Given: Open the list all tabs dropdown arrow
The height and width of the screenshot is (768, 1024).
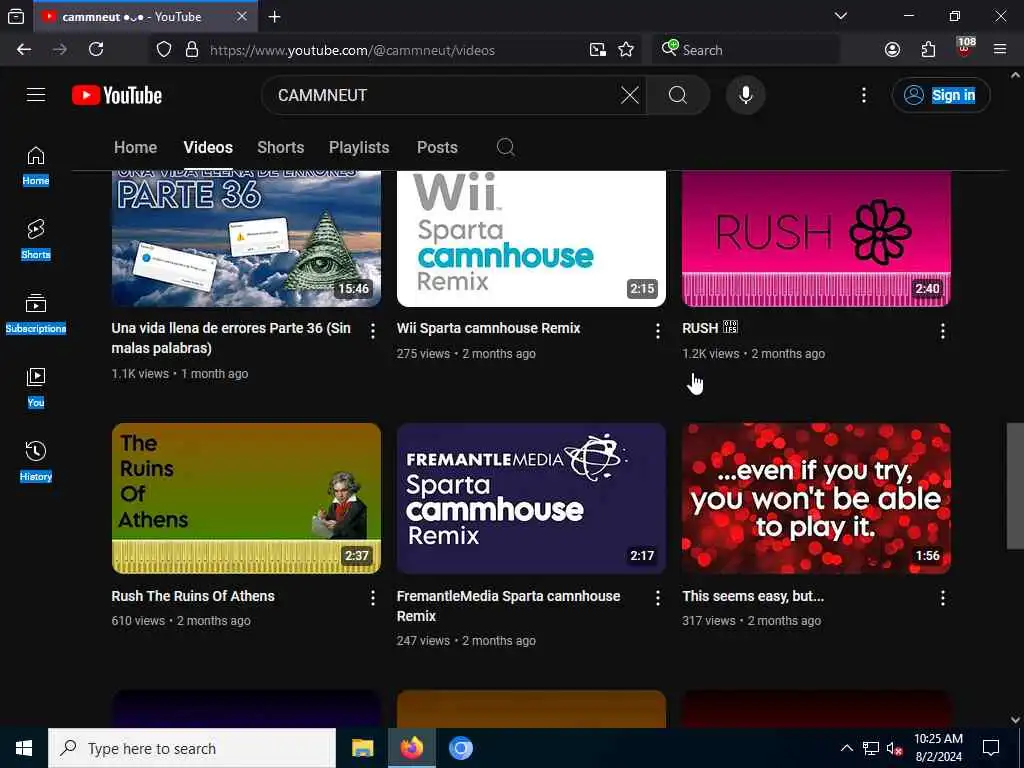Looking at the screenshot, I should [841, 16].
